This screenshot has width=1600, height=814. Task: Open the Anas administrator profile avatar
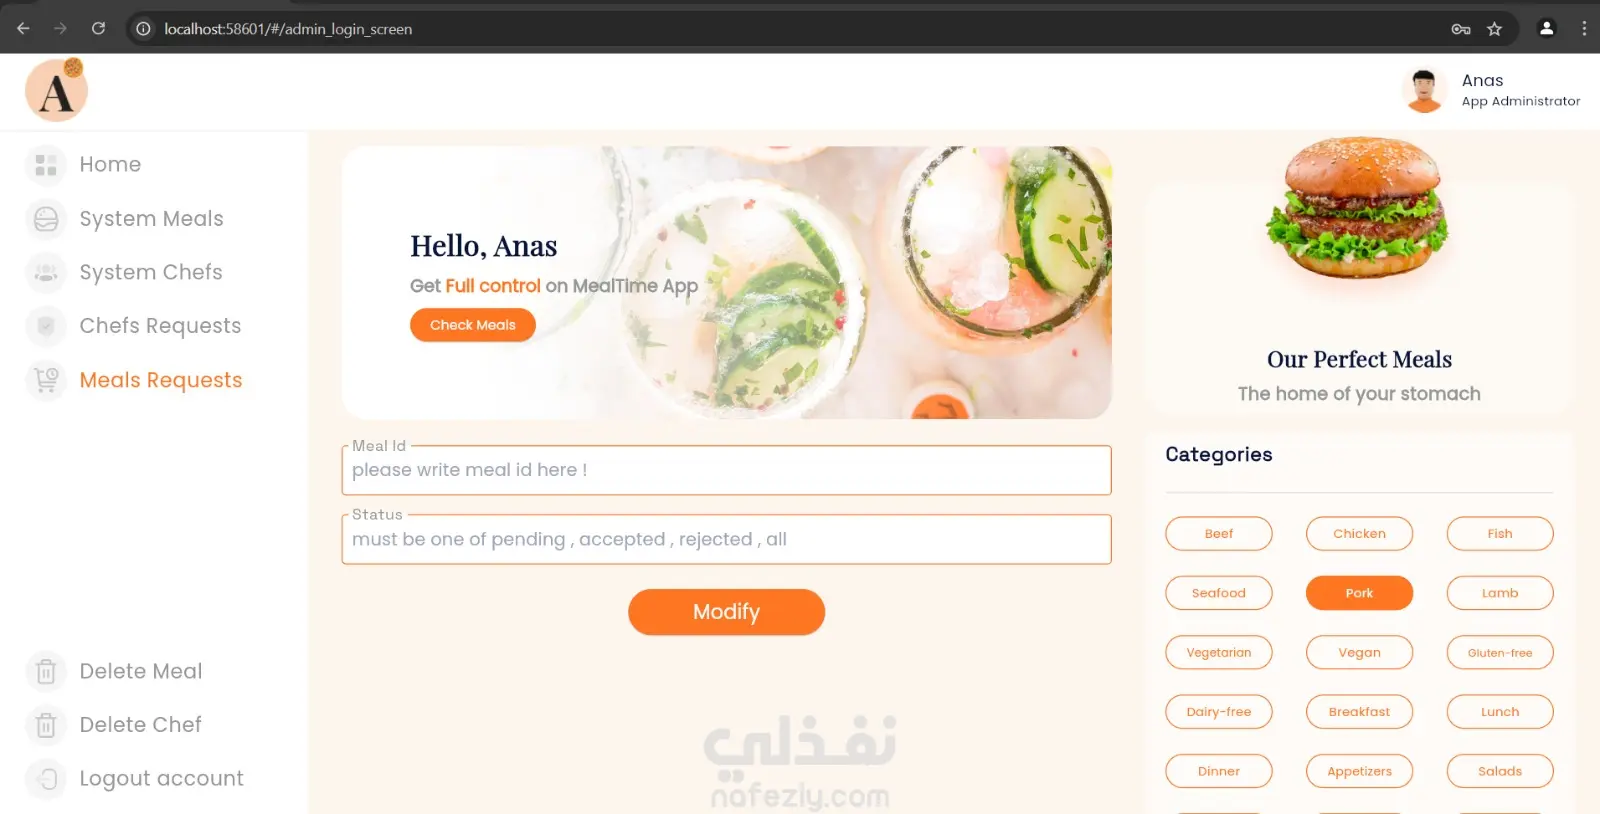click(x=1424, y=91)
